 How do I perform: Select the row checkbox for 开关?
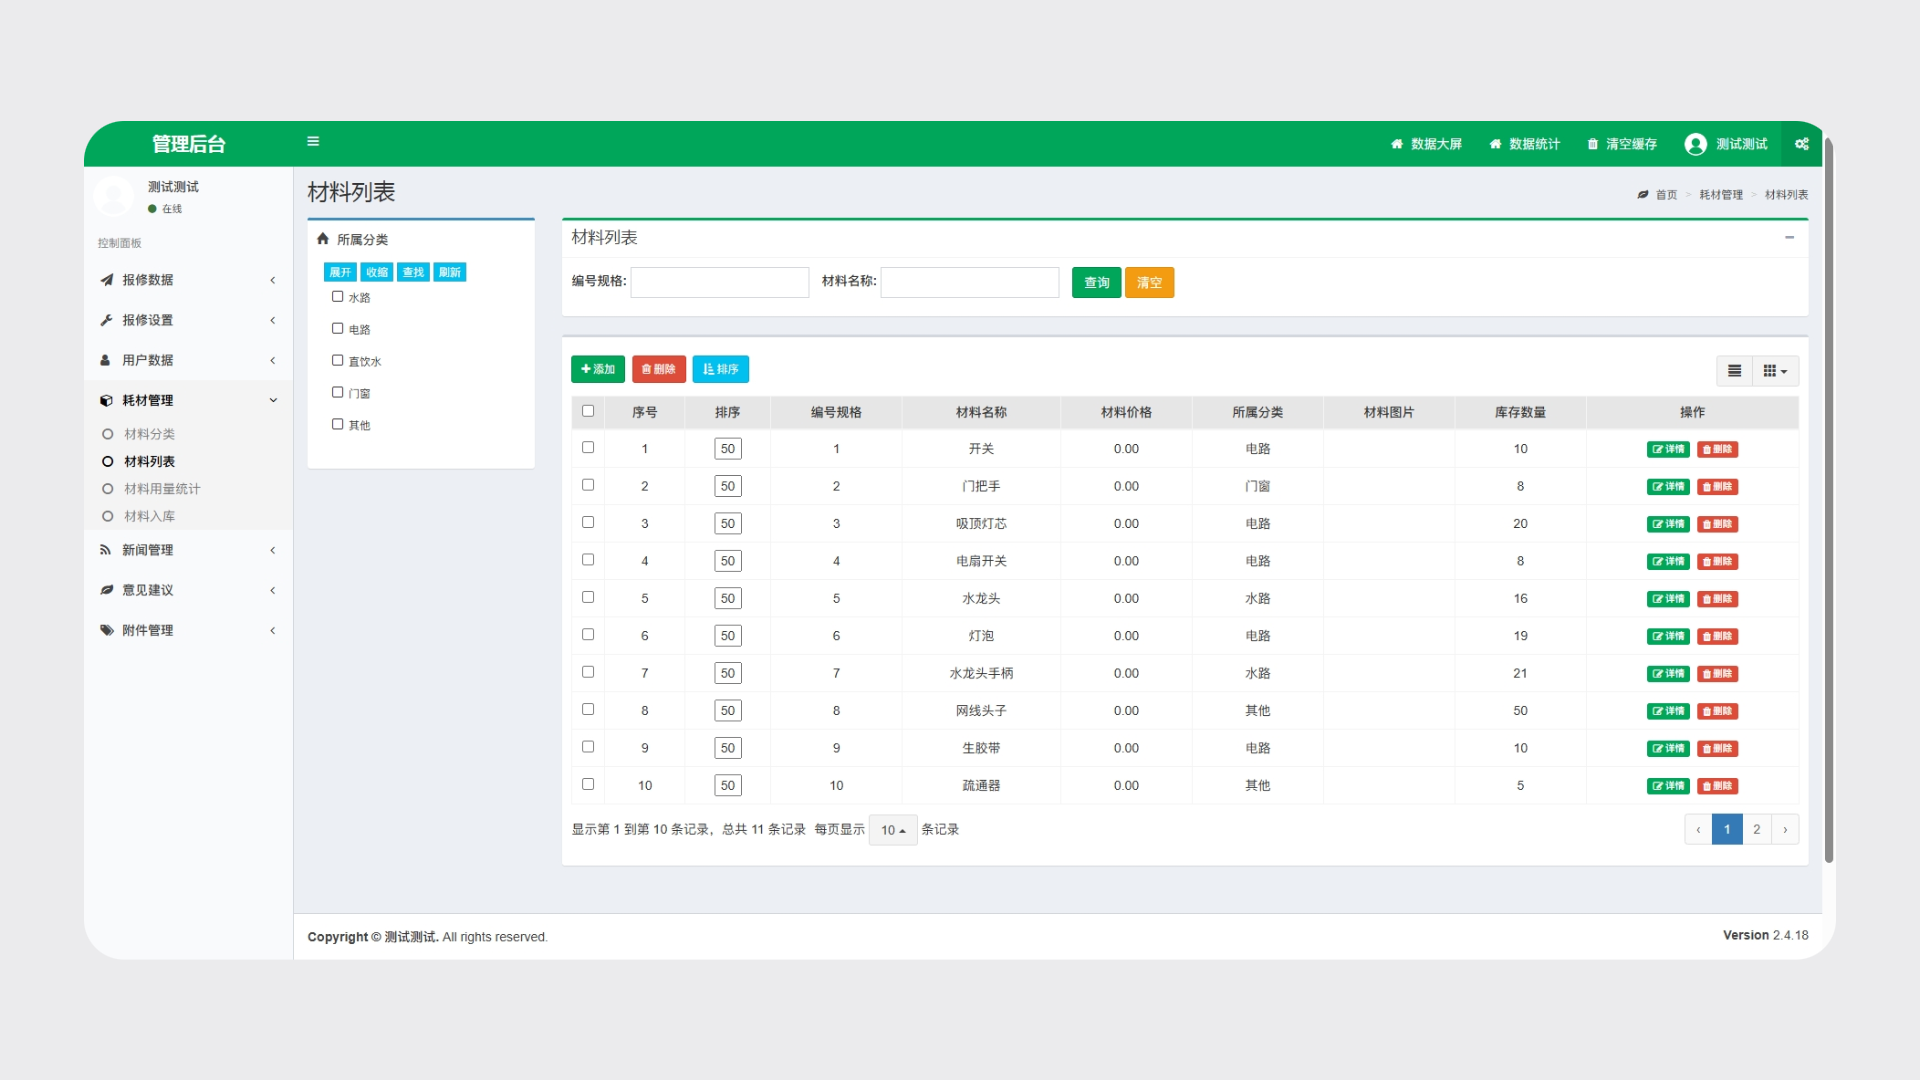pos(588,448)
